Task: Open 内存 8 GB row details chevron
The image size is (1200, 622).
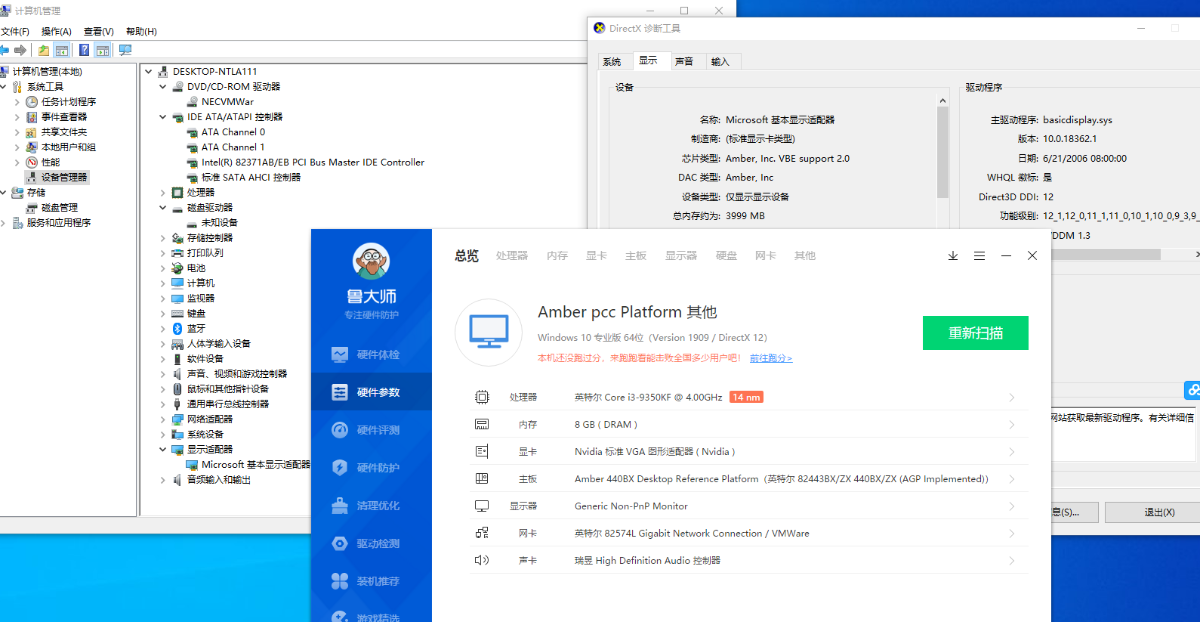Action: coord(1011,425)
